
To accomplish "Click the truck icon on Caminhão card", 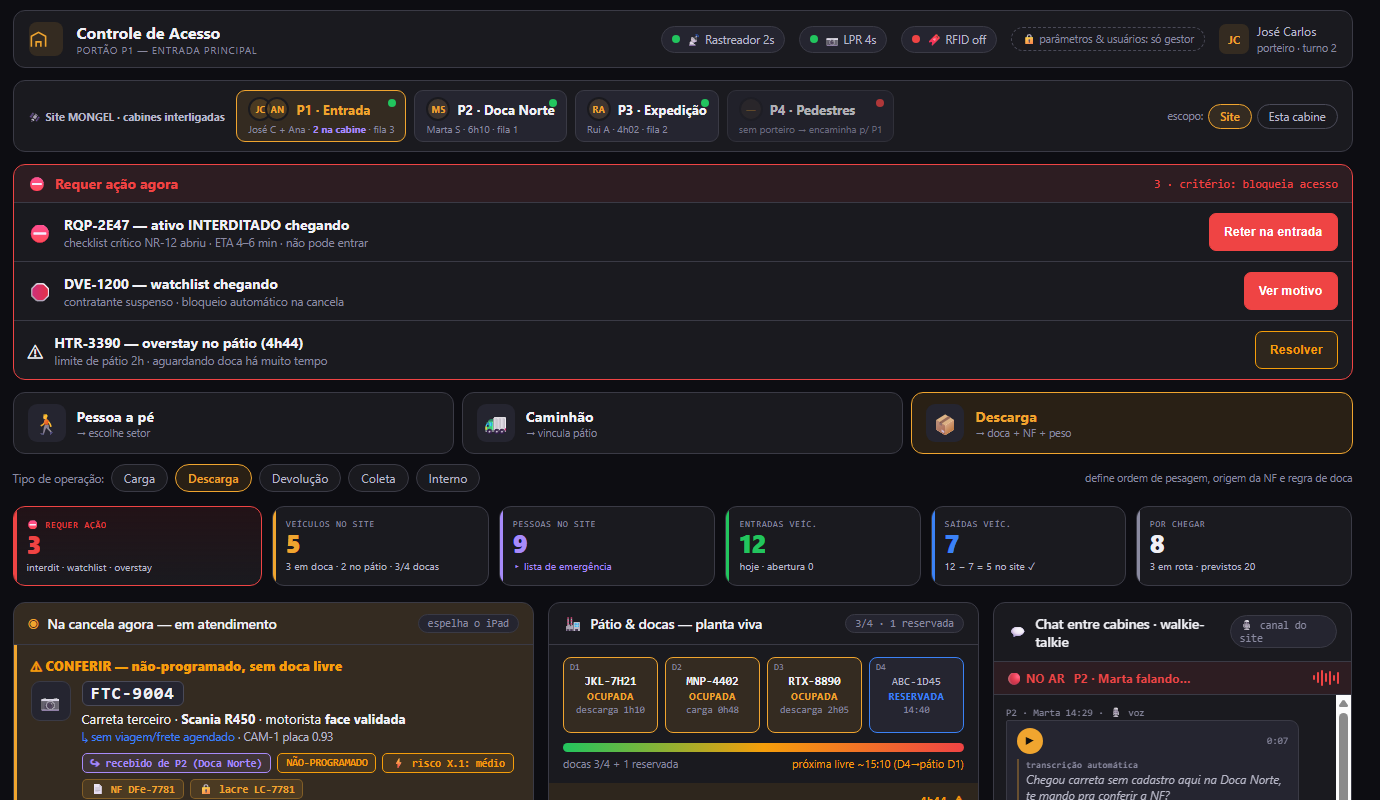I will 495,423.
